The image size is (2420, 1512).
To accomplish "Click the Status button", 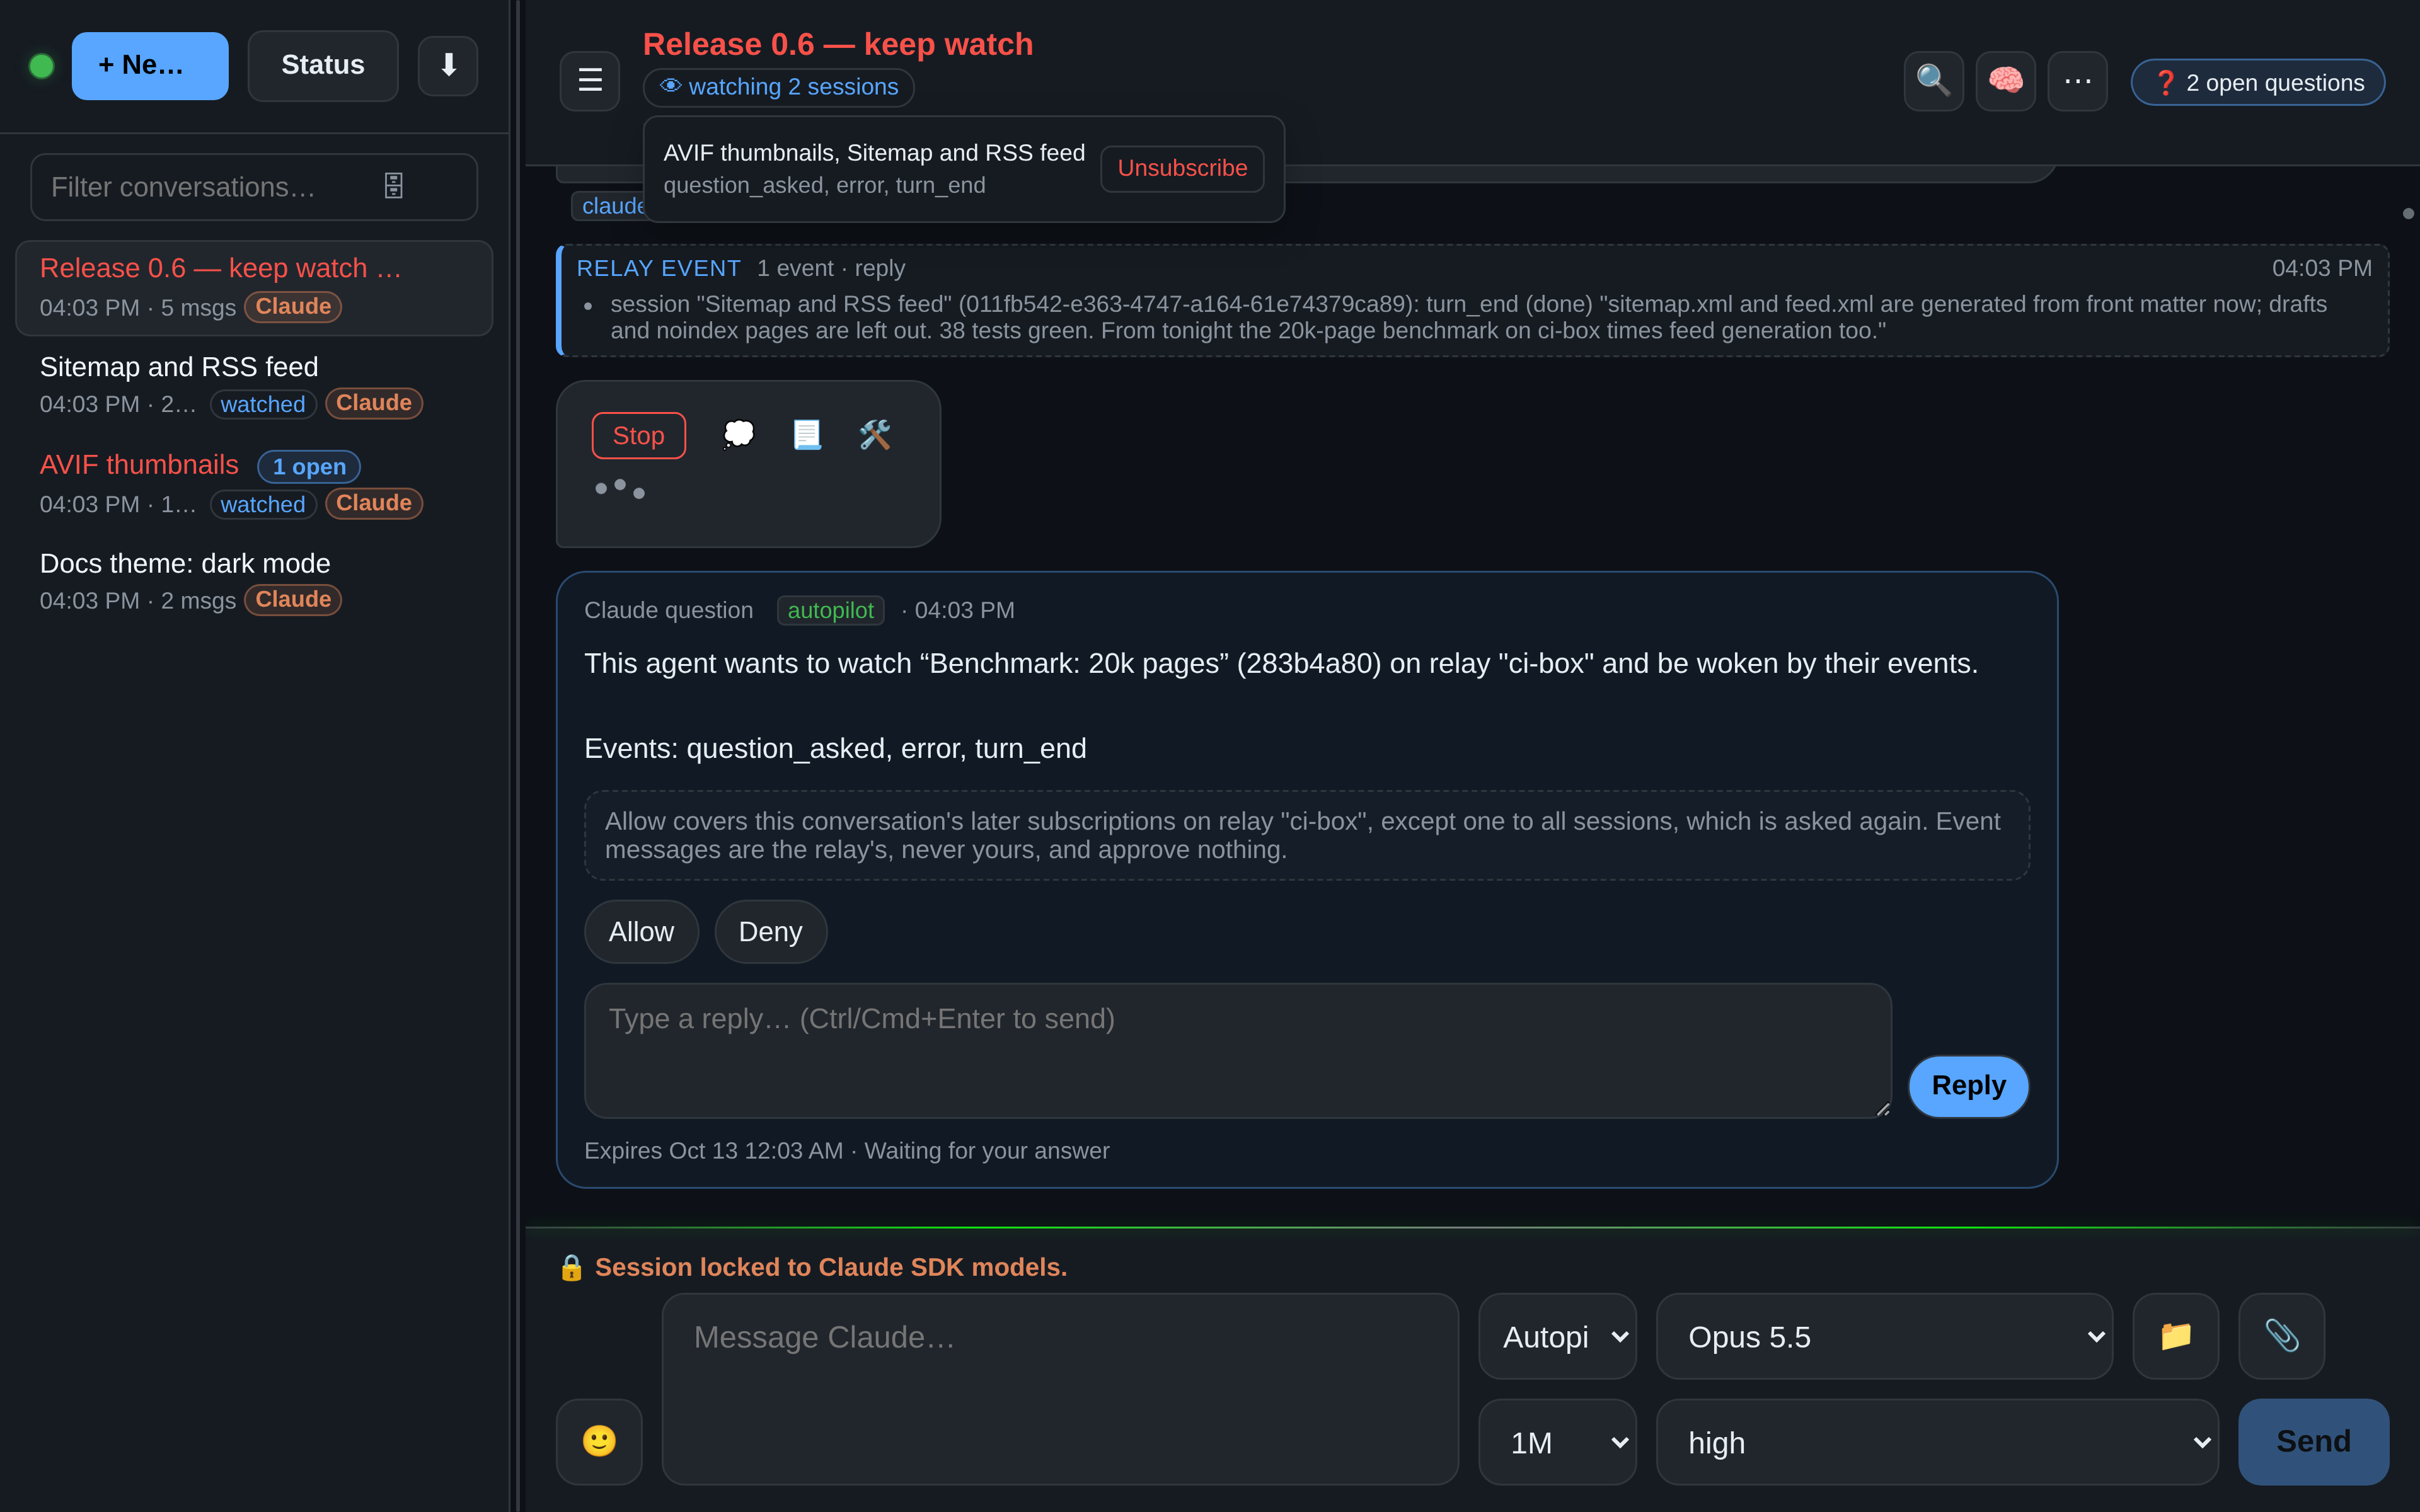I will coord(322,66).
